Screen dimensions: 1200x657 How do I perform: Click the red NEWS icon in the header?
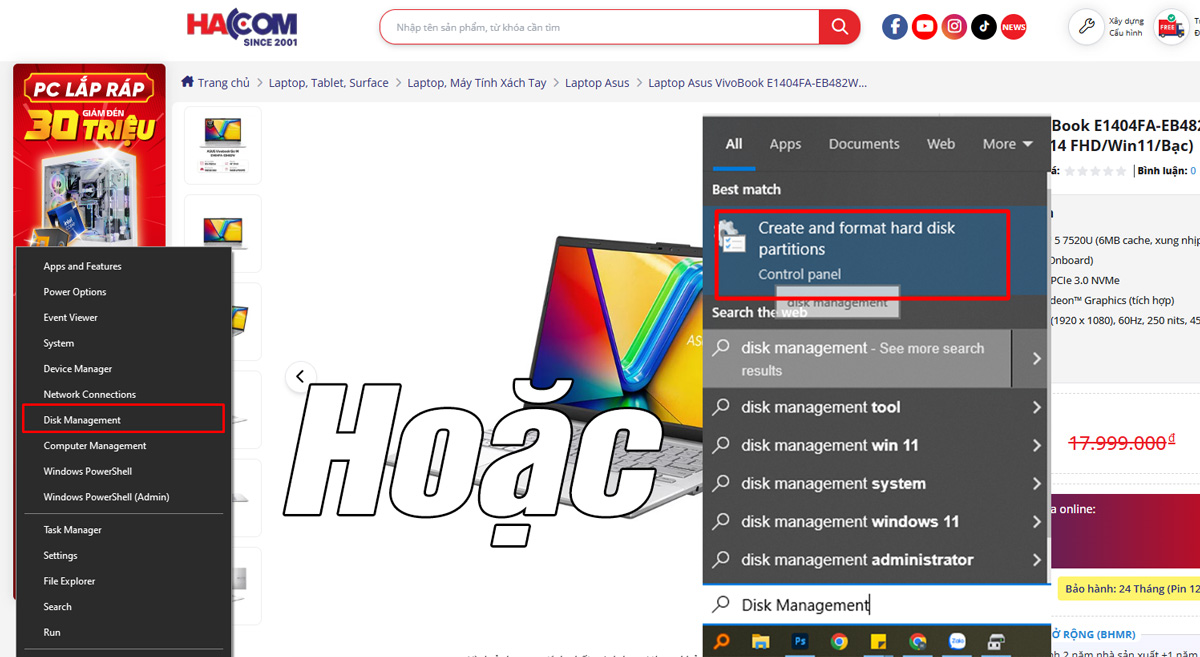point(1013,27)
